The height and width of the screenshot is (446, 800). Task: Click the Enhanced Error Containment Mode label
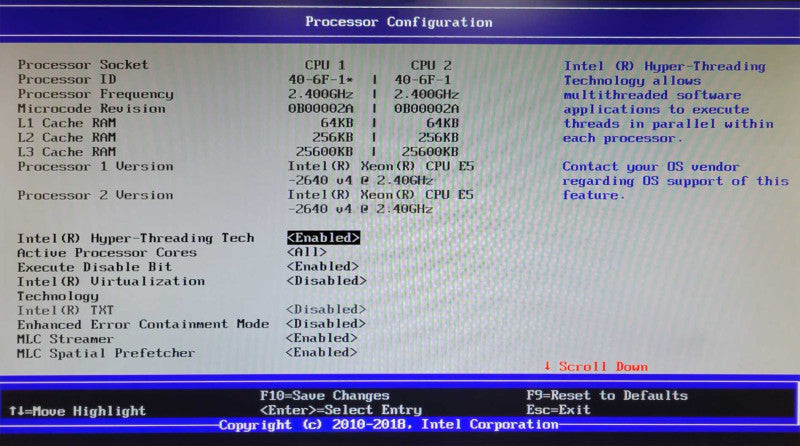click(143, 325)
